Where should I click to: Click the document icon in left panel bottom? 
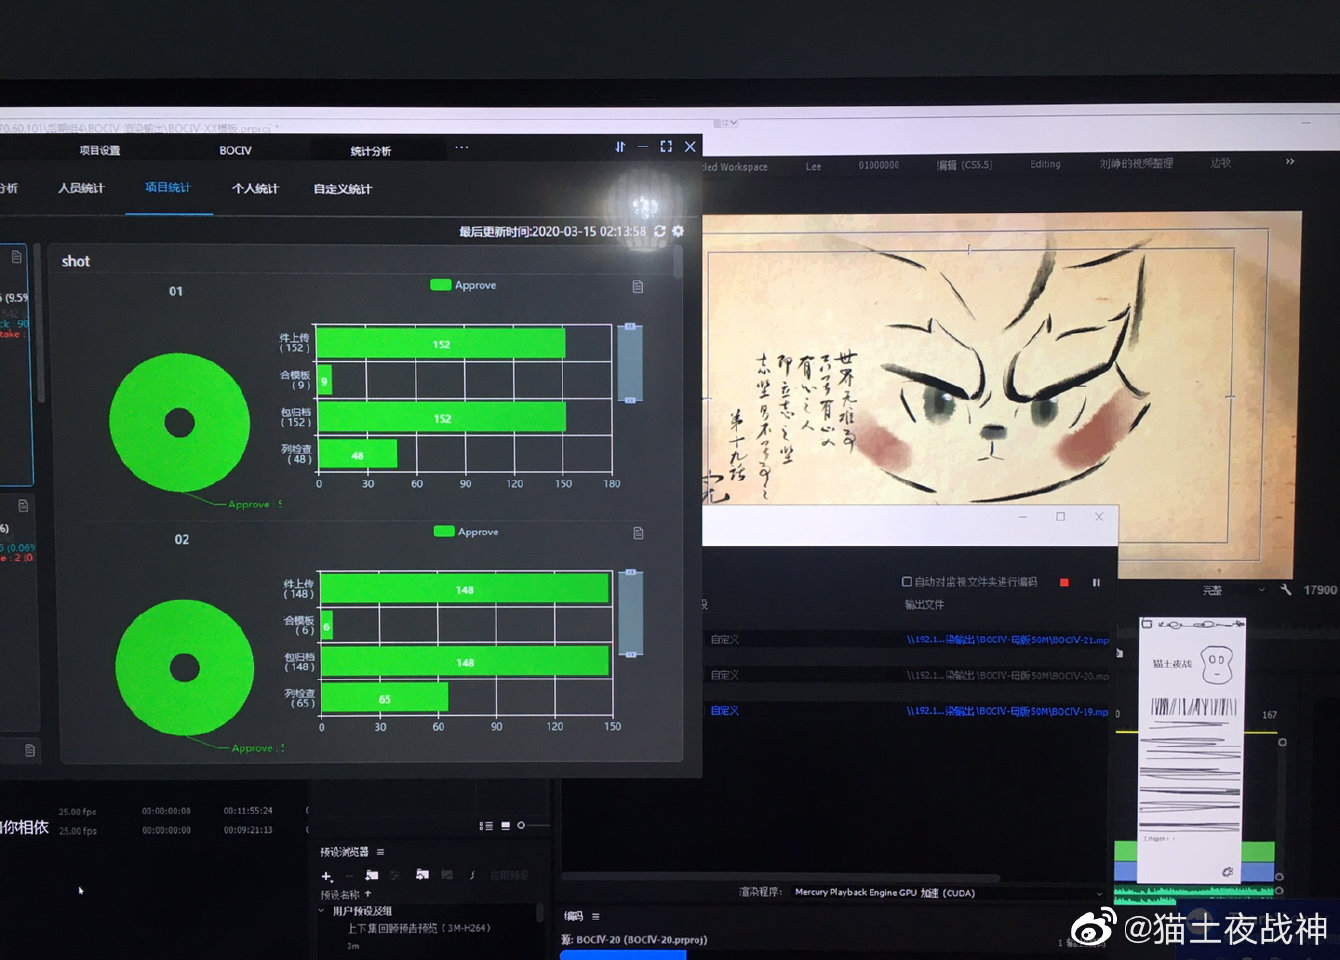pyautogui.click(x=30, y=750)
